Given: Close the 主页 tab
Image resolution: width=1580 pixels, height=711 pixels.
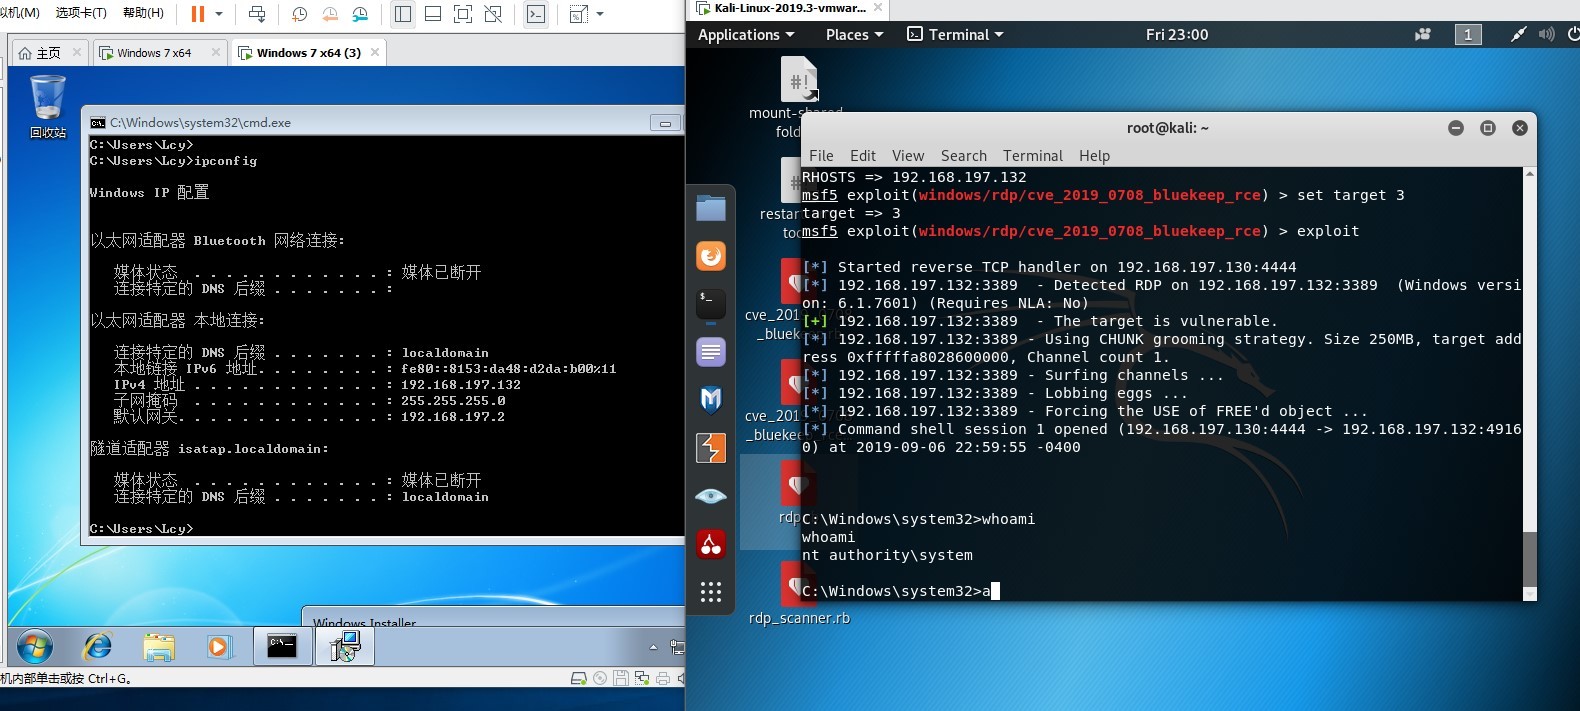Looking at the screenshot, I should [77, 52].
